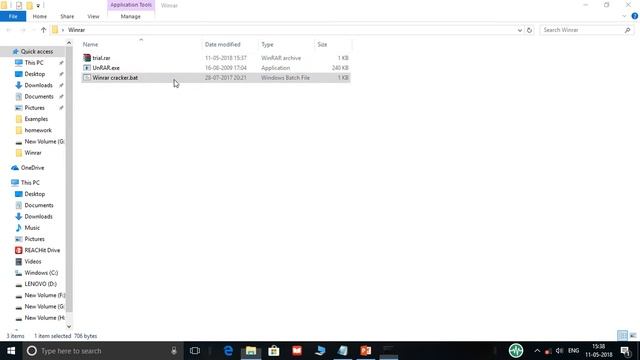Sort files by Name column header
This screenshot has height=360, width=640.
coord(91,44)
